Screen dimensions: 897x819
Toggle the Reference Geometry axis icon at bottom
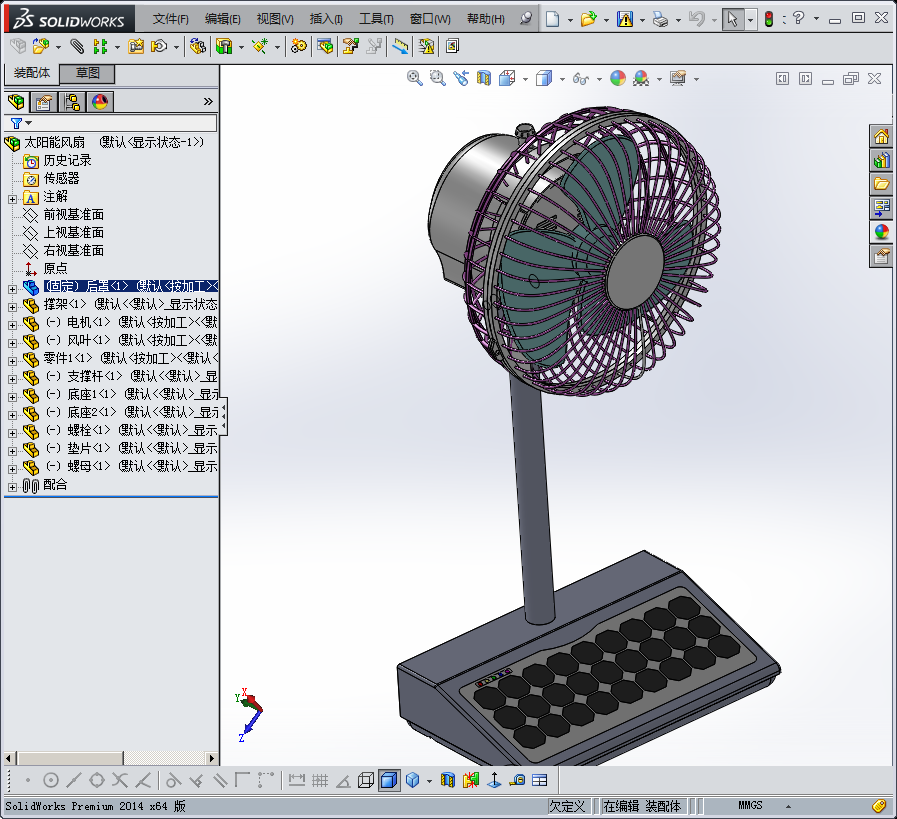point(494,780)
